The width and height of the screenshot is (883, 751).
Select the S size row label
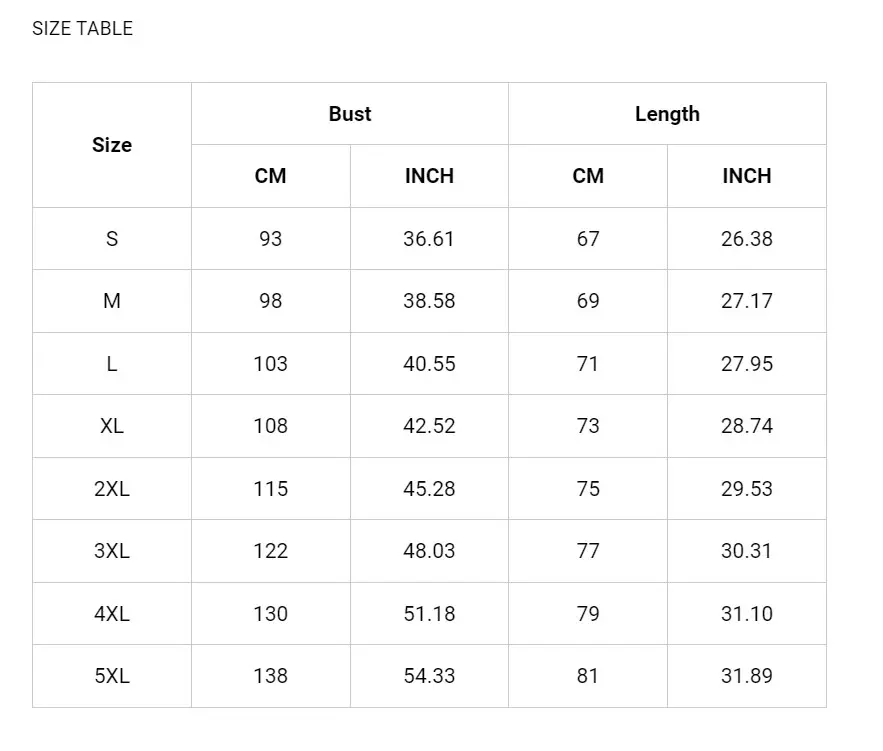pos(112,239)
